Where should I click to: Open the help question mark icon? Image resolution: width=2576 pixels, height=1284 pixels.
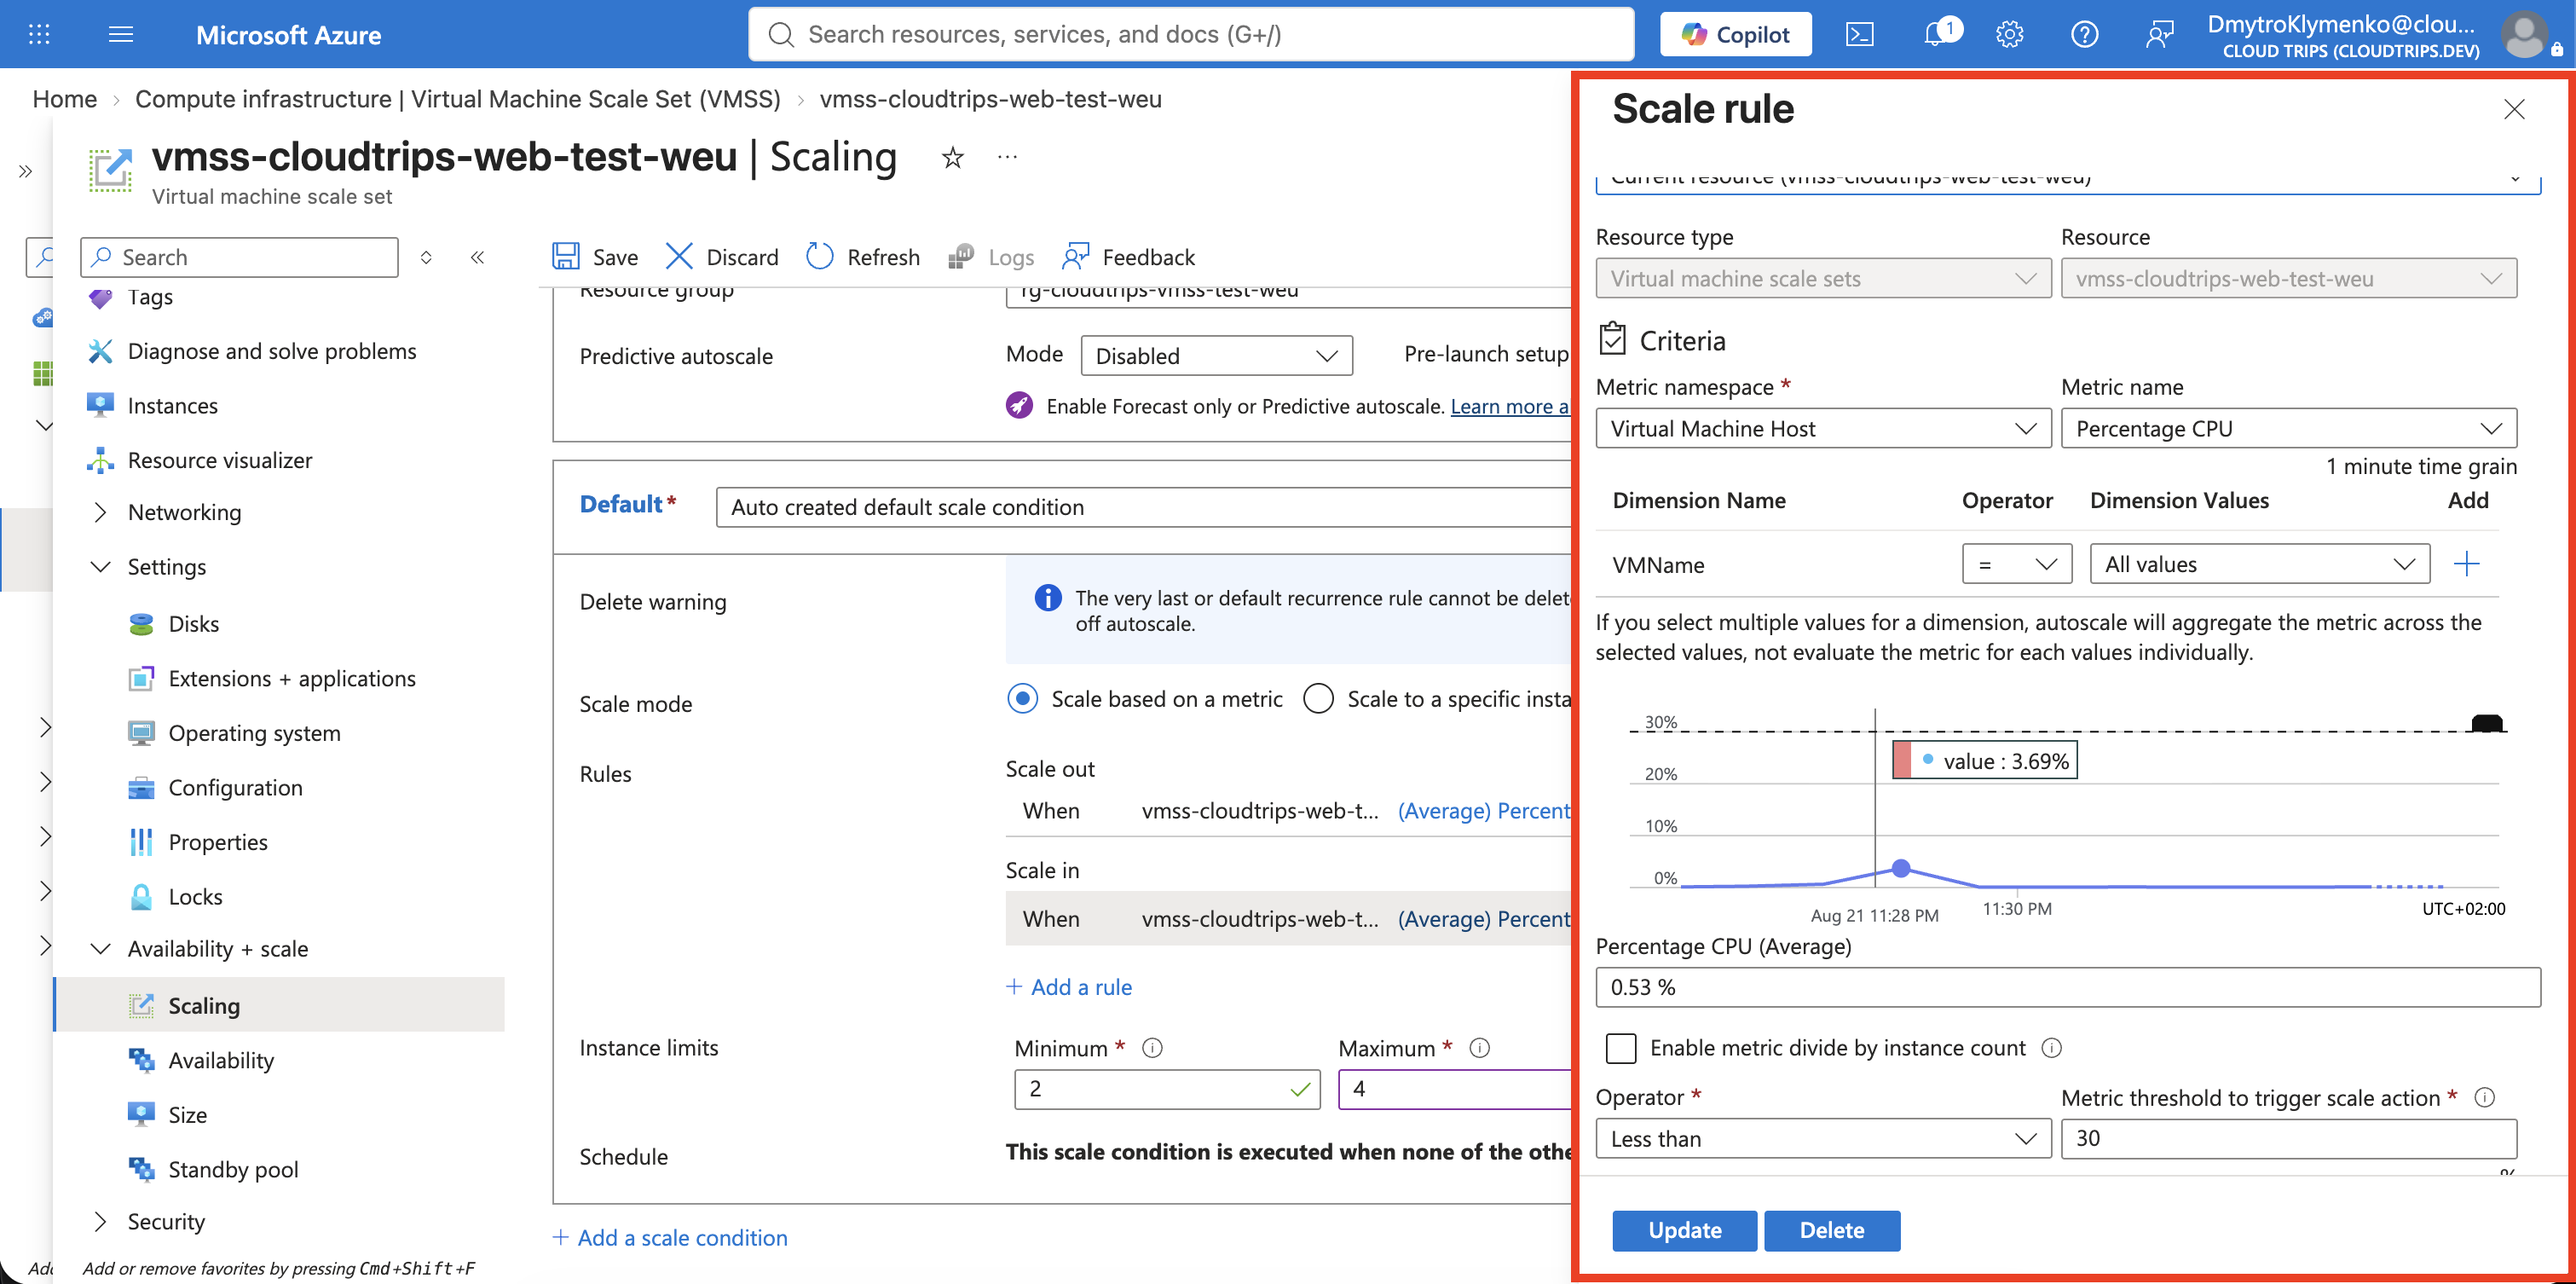[x=2084, y=34]
